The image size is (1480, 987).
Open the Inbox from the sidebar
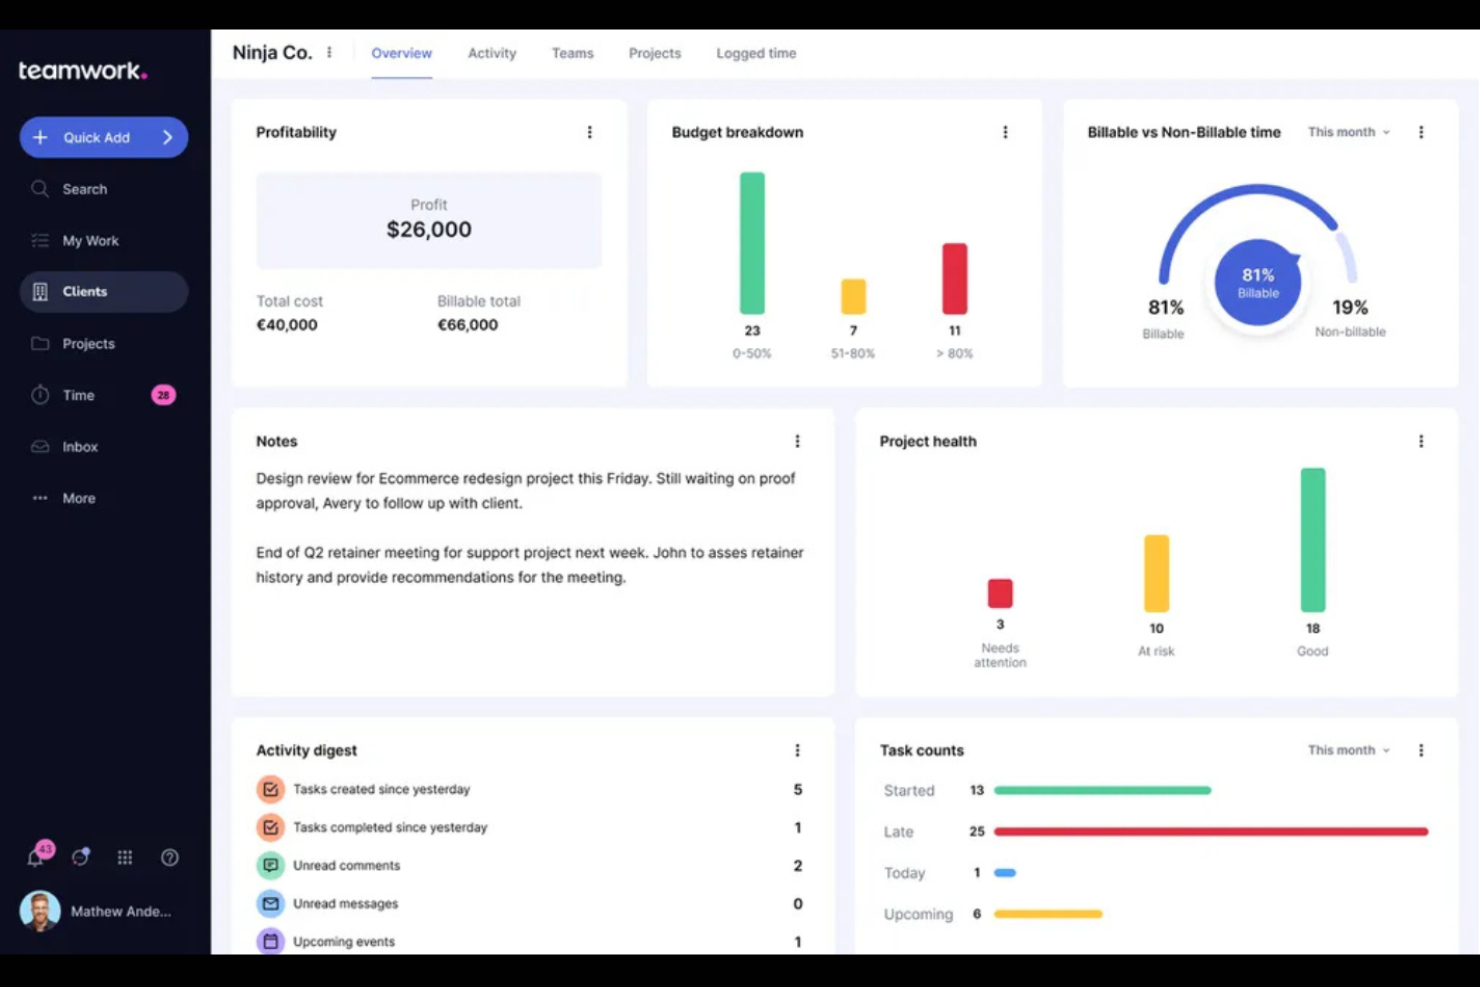coord(80,446)
